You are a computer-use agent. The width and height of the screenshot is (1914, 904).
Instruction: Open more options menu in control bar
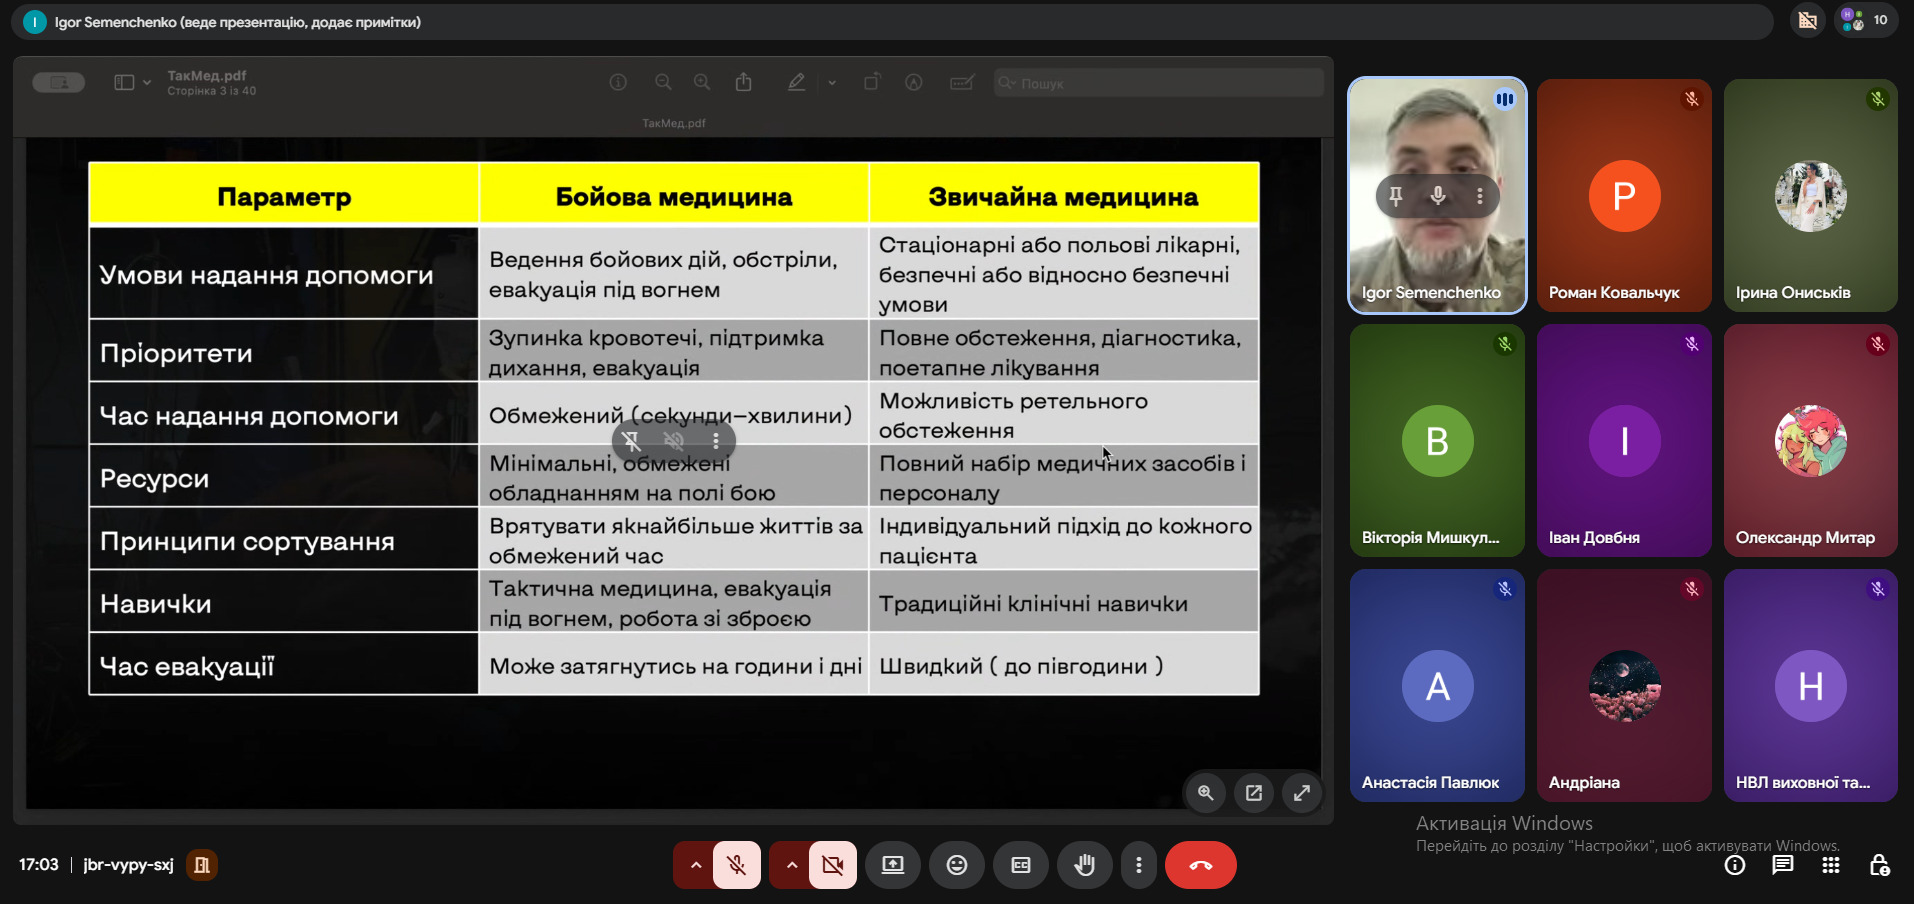[1138, 865]
